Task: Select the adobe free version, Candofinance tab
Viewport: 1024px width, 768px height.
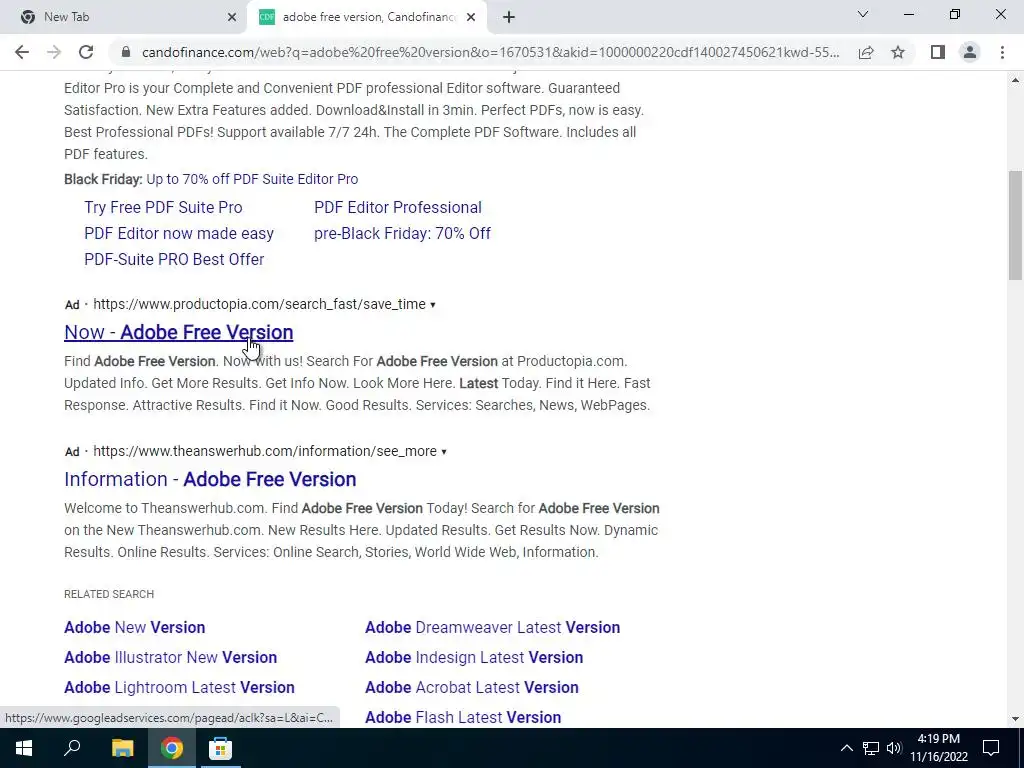Action: [x=368, y=17]
